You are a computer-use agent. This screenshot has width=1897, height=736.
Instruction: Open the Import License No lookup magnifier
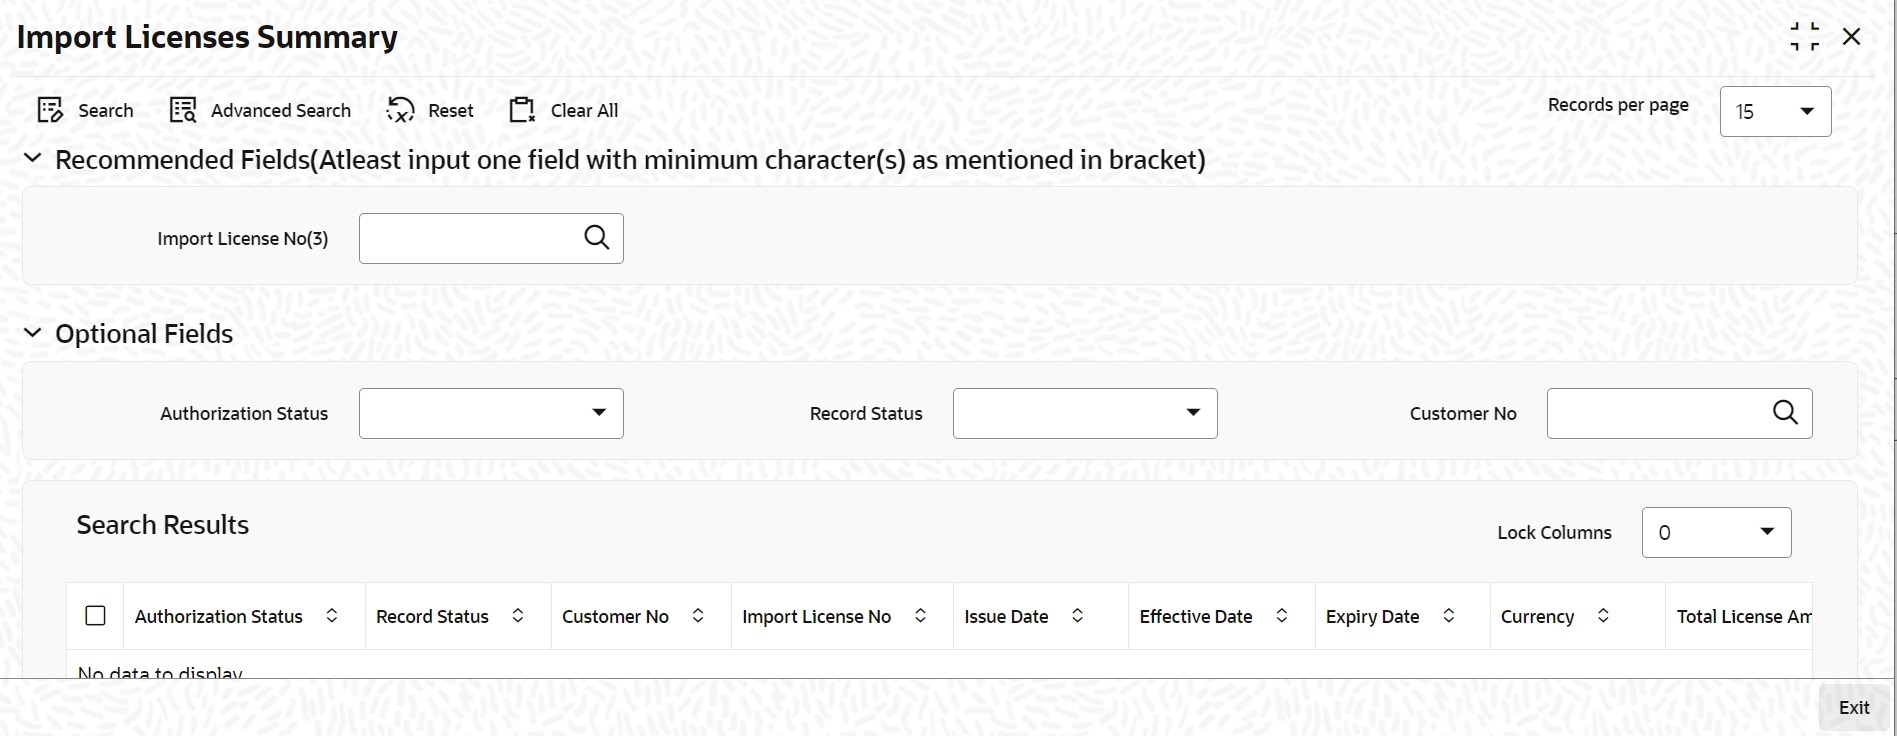(x=597, y=237)
